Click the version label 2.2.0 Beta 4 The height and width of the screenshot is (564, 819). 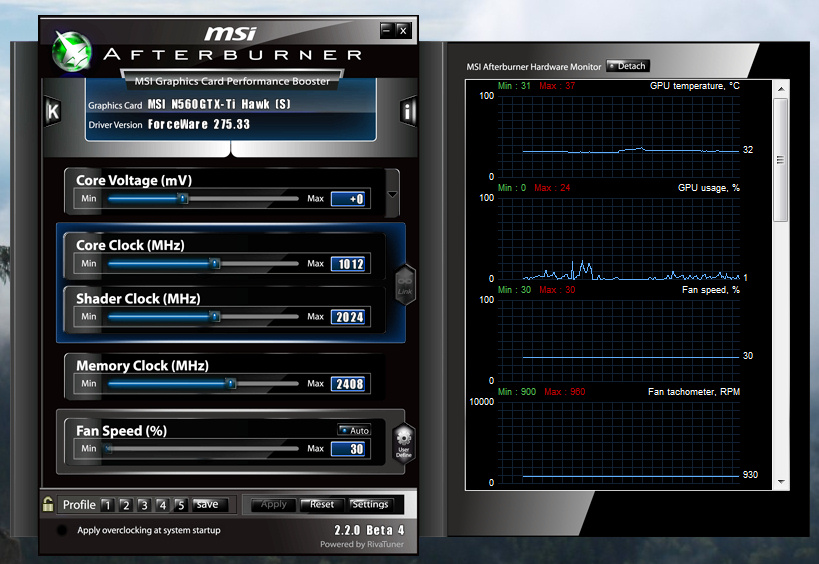tap(369, 530)
